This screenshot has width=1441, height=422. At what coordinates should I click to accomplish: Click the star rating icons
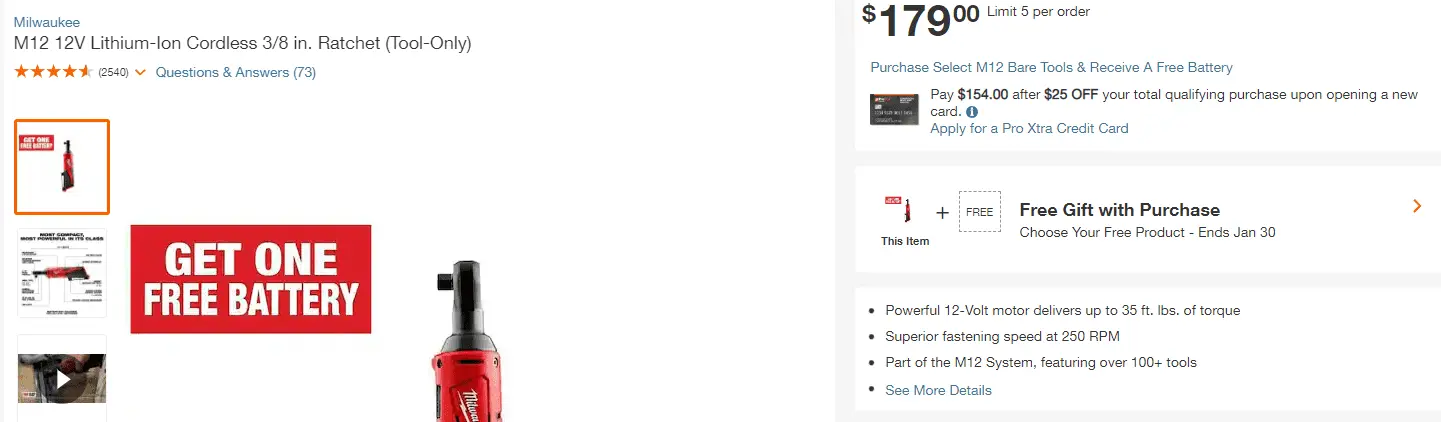click(54, 72)
